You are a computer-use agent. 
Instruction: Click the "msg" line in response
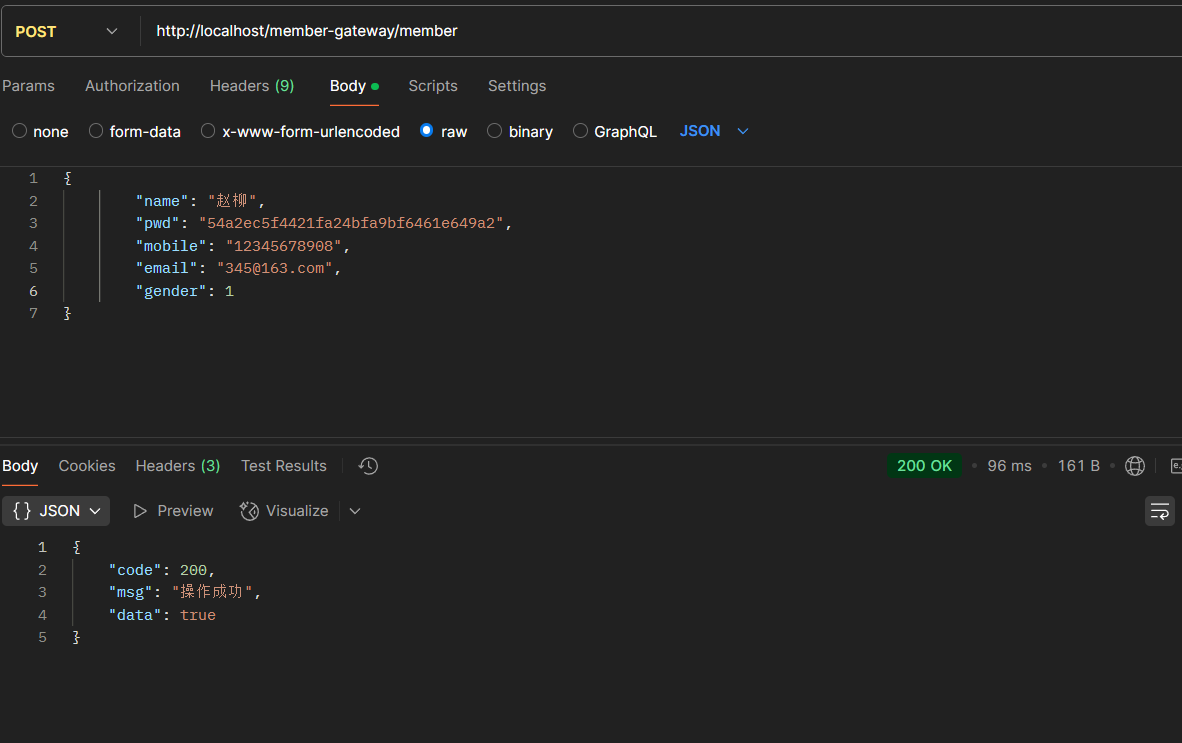pos(184,593)
